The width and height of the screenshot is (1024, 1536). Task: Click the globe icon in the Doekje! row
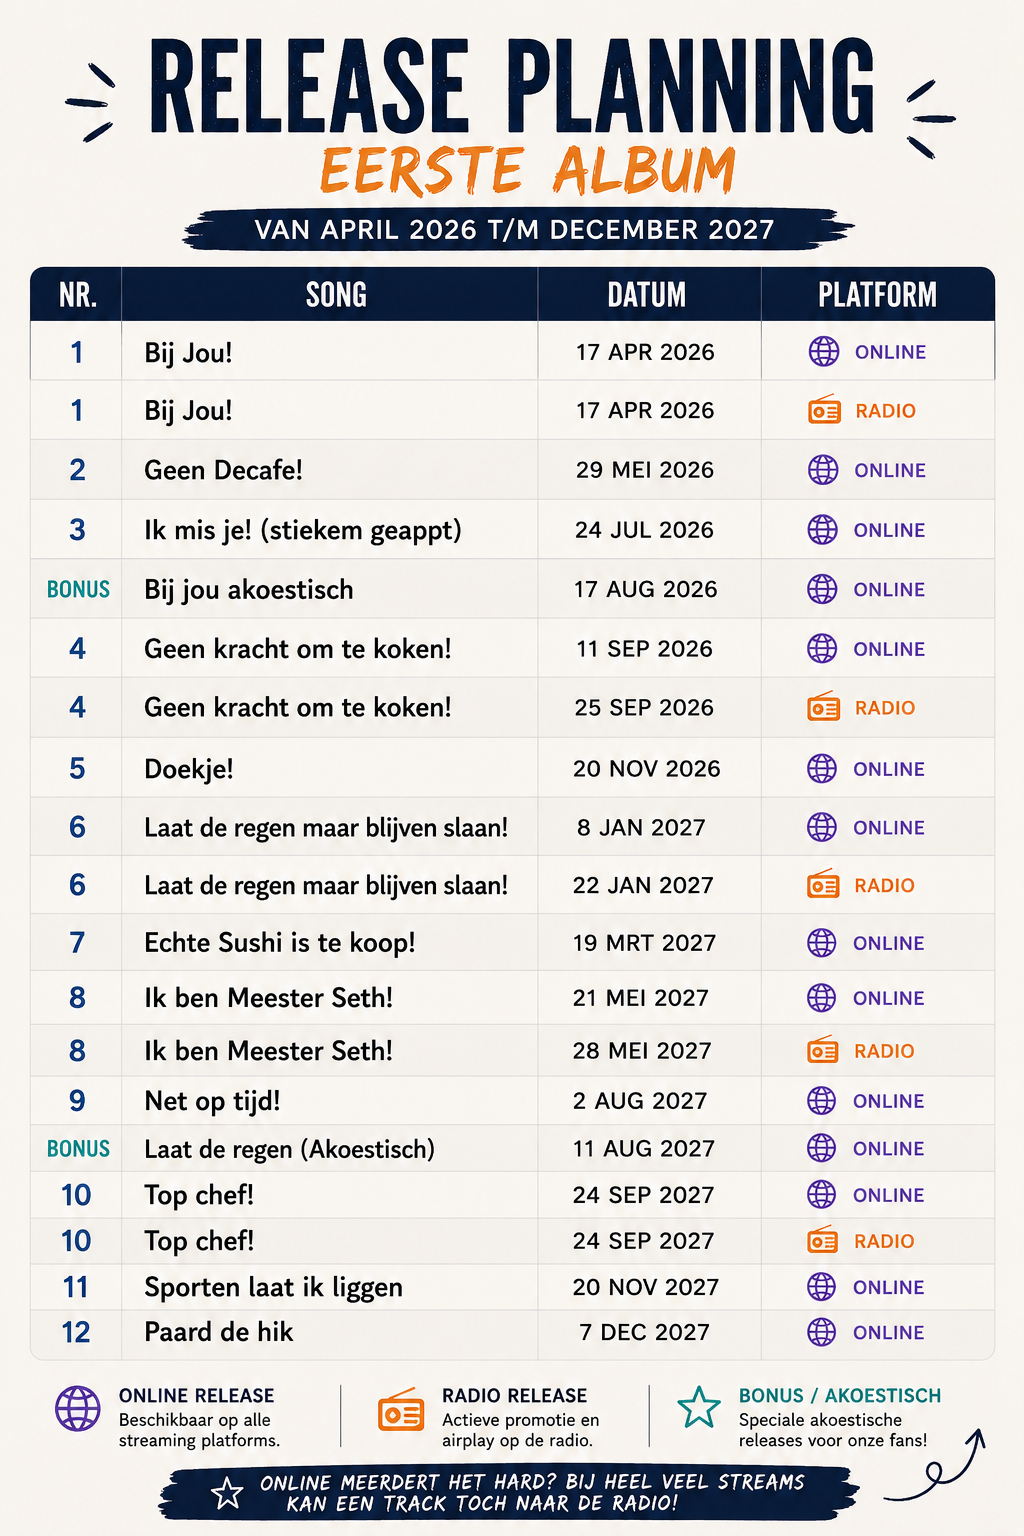(x=822, y=768)
